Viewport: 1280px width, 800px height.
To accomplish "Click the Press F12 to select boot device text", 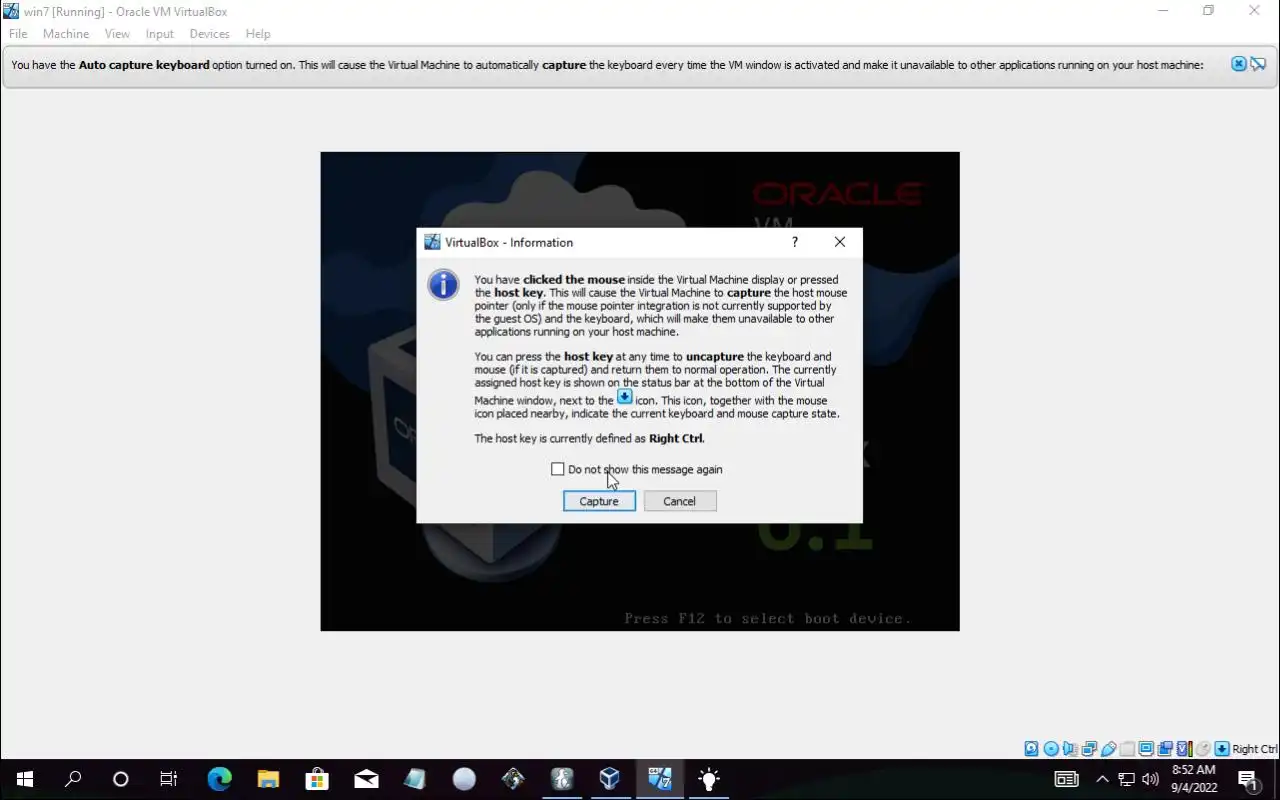I will click(768, 619).
